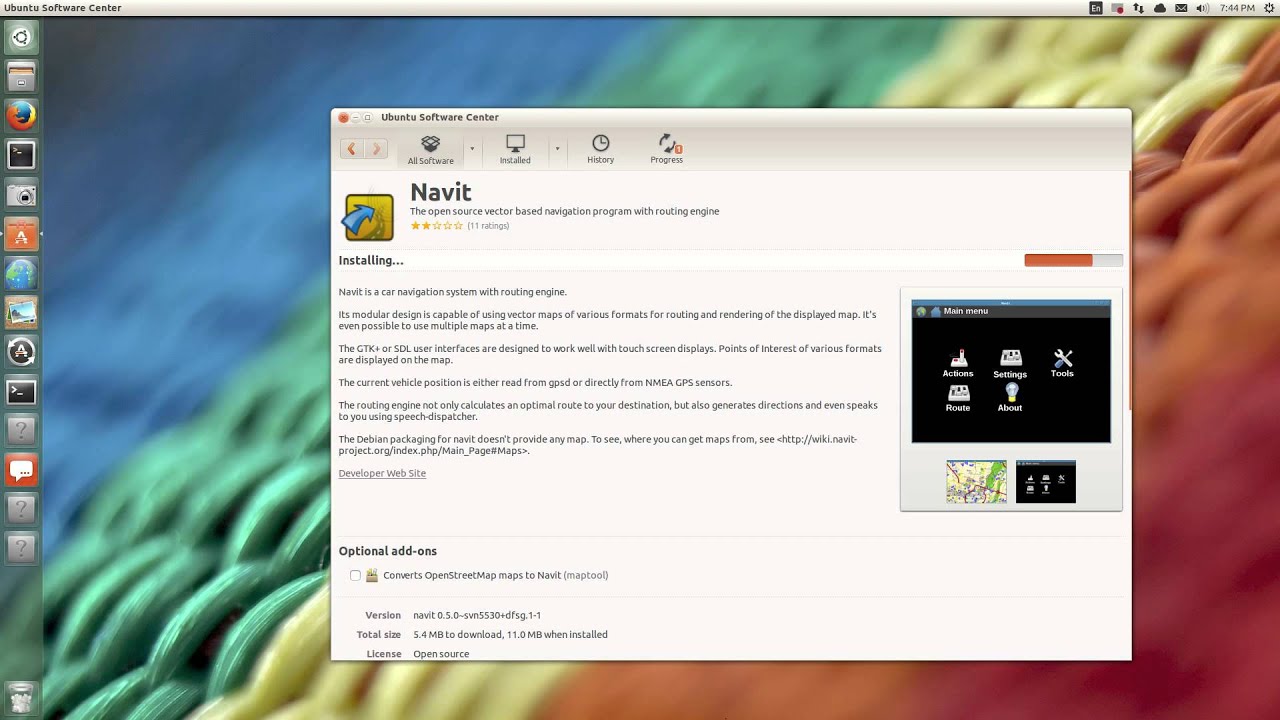Screen dimensions: 1280x720
Task: Maximize the Ubuntu Software Center window
Action: [367, 117]
